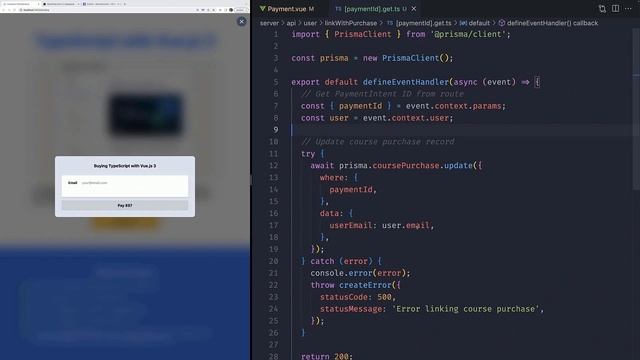Click the '@prisma/client' string on line 1
640x360 pixels.
pyautogui.click(x=468, y=34)
